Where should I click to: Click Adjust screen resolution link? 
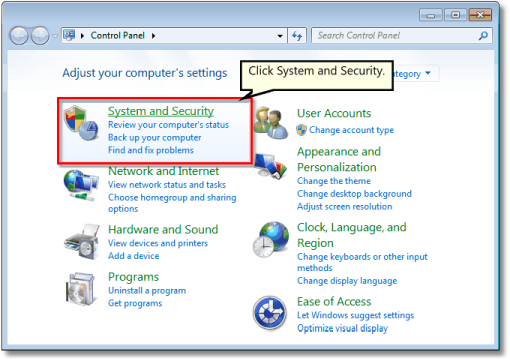coord(345,206)
